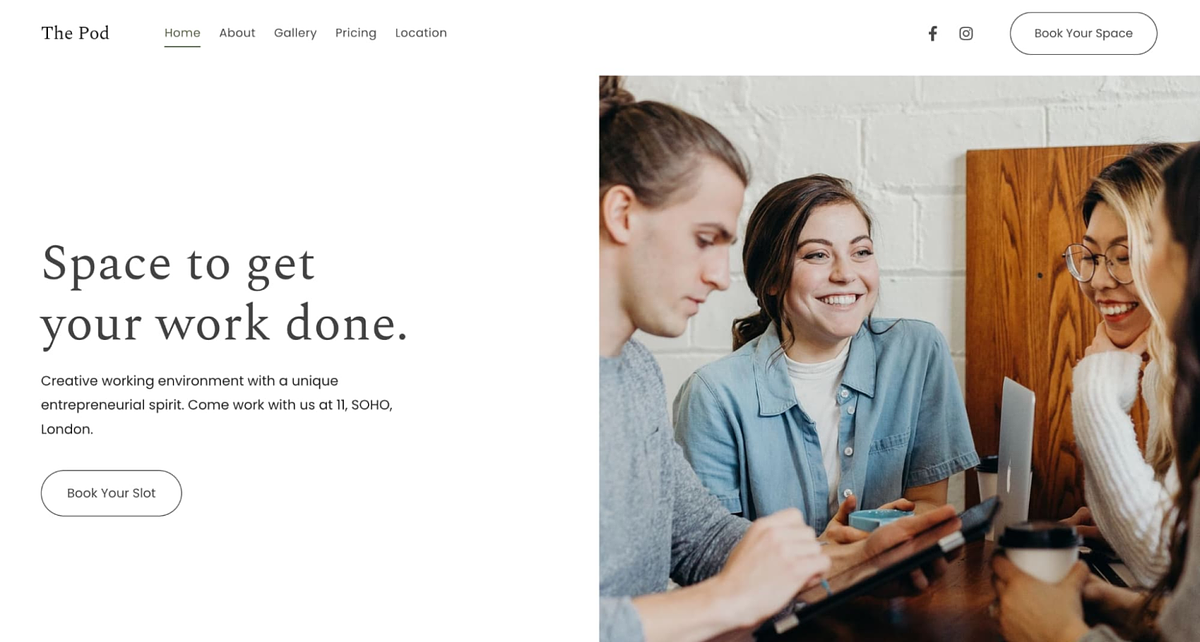Select Gallery in the navigation bar

pyautogui.click(x=295, y=33)
